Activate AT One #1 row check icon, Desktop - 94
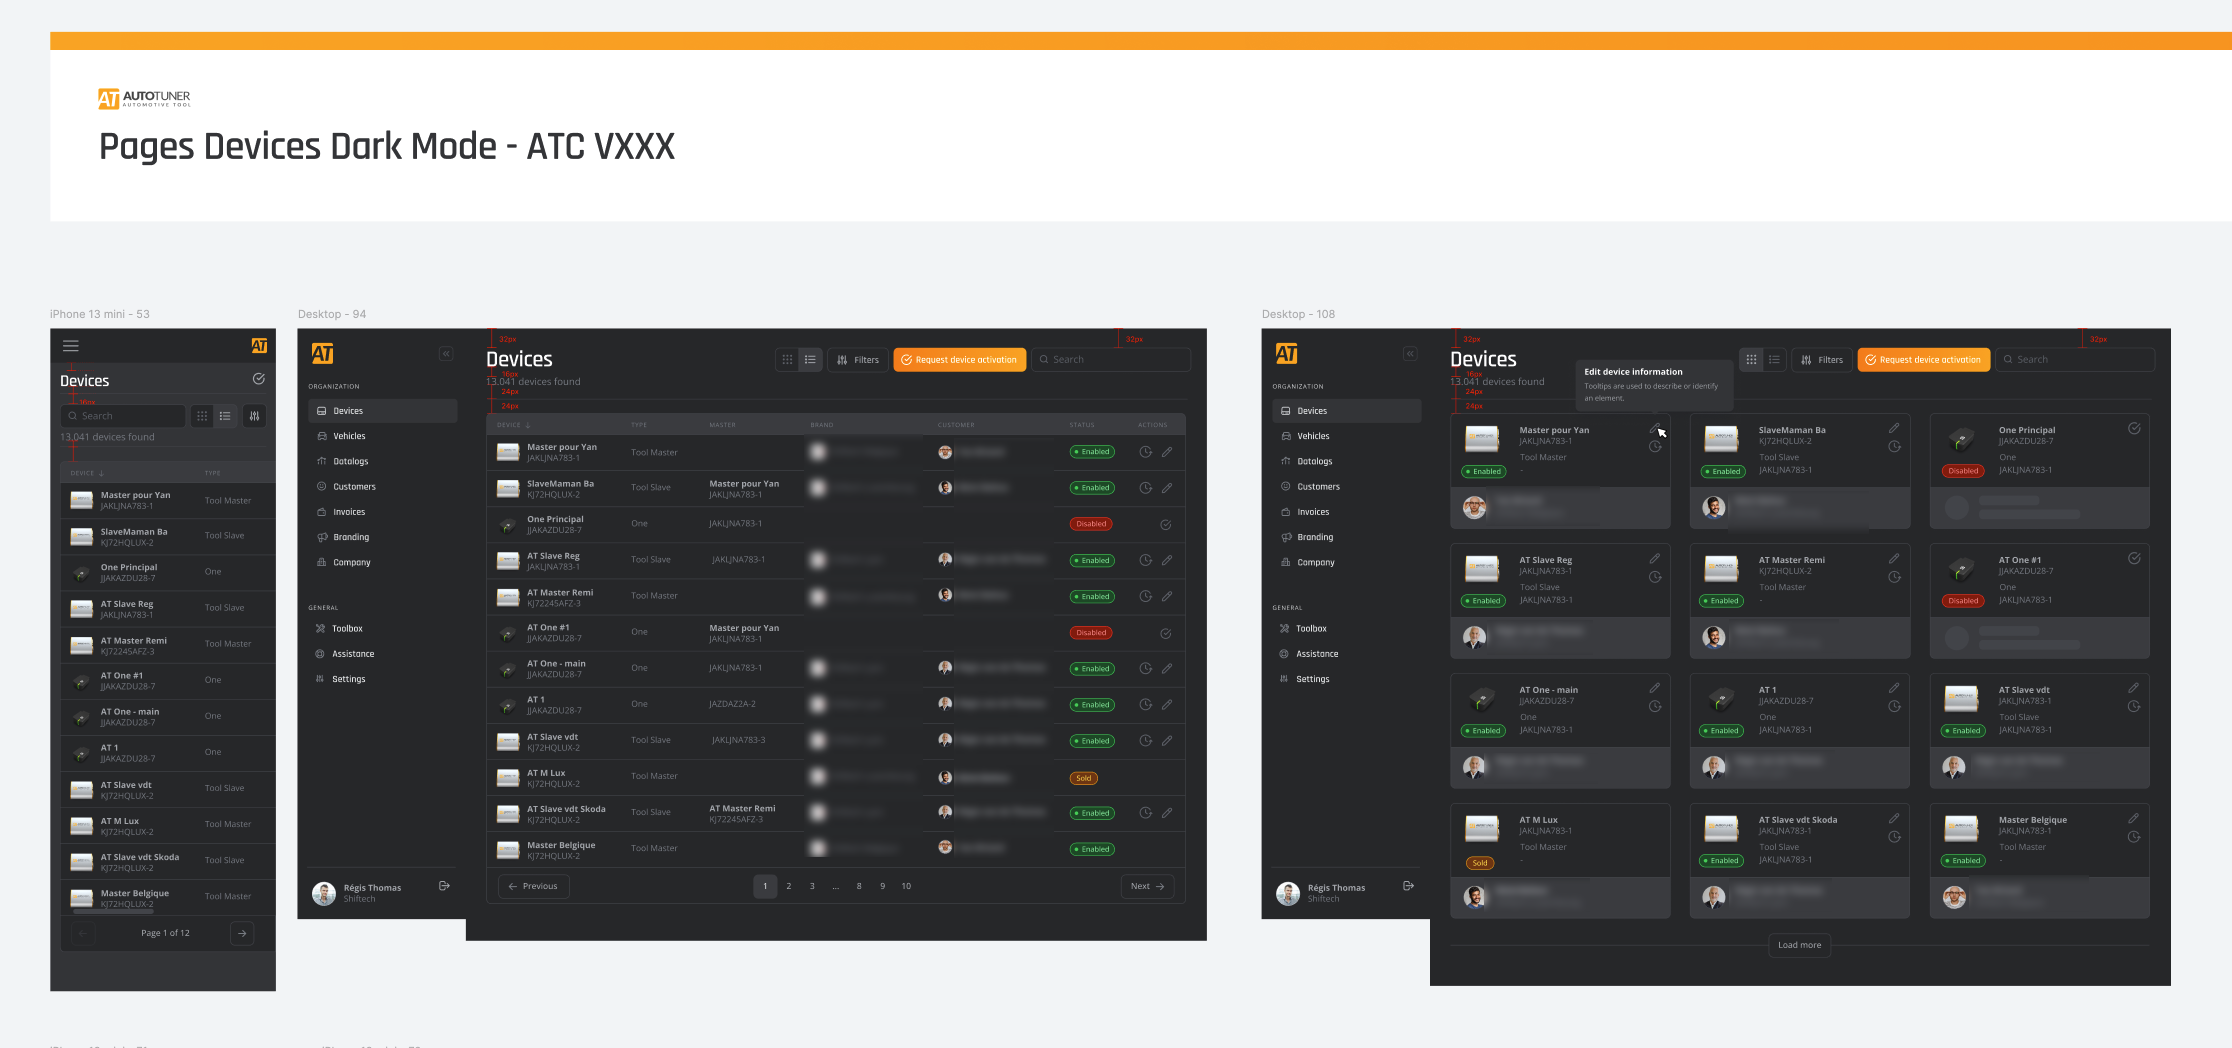 [x=1166, y=633]
